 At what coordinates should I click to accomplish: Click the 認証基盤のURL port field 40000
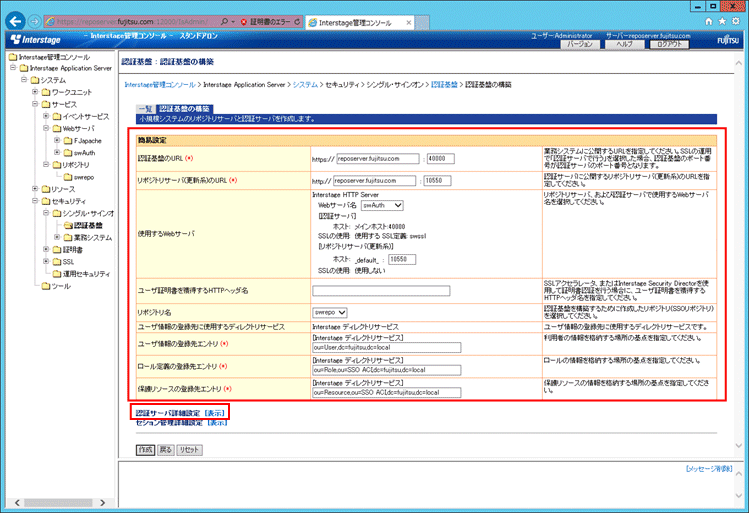pyautogui.click(x=440, y=159)
